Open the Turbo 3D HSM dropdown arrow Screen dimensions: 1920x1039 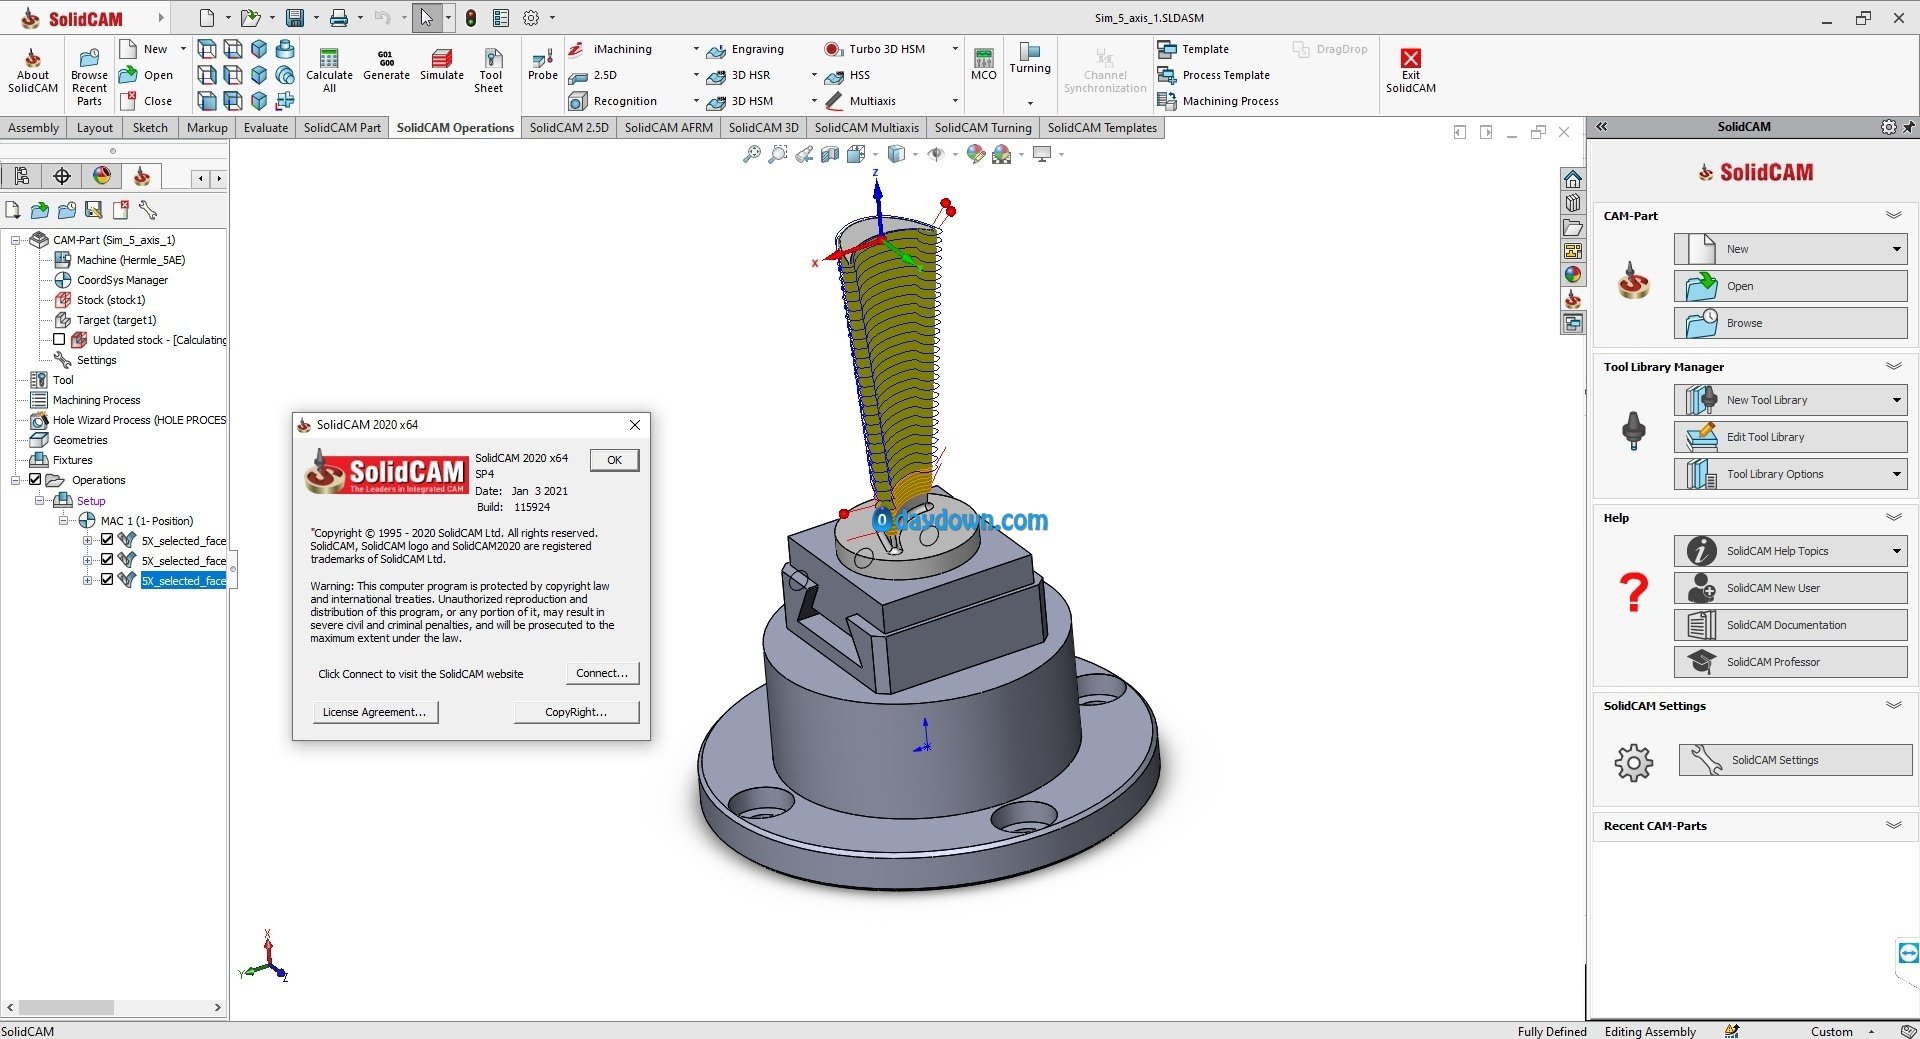pos(955,49)
